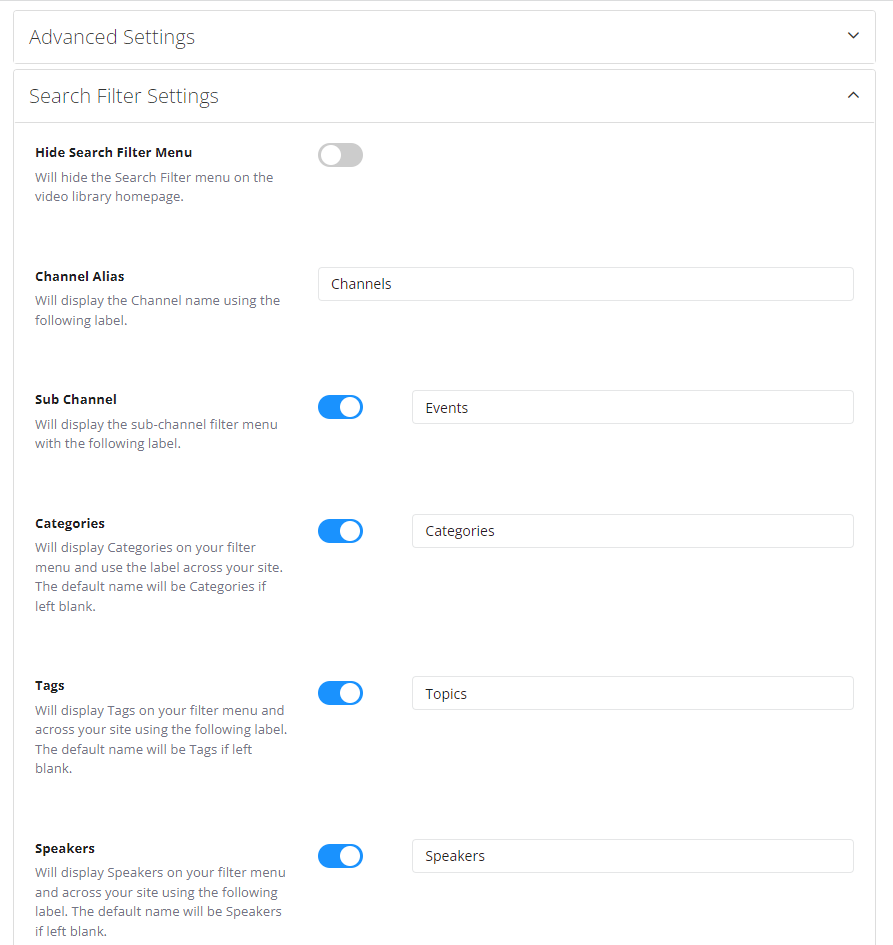This screenshot has width=893, height=945.
Task: Click the chevron icon on Advanced Settings
Action: [853, 35]
